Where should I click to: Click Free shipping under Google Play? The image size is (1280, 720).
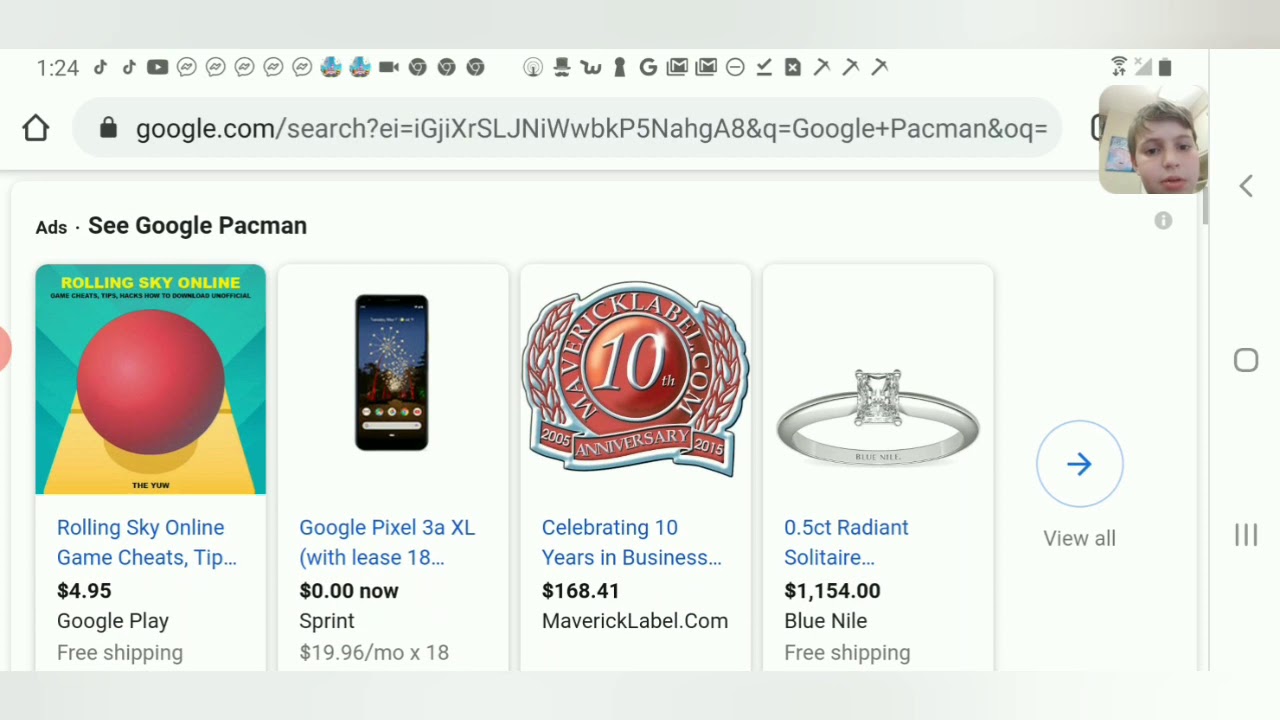(120, 653)
